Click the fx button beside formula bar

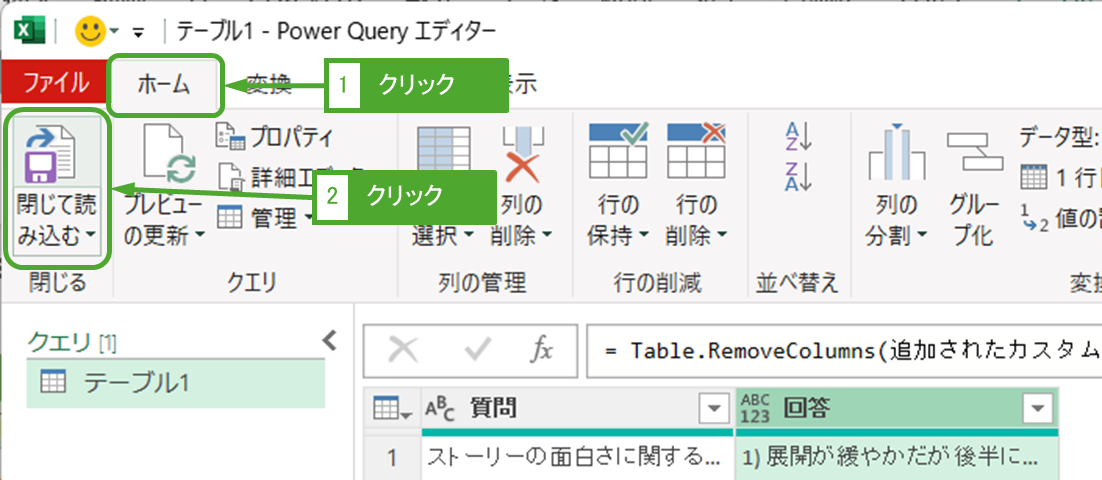pyautogui.click(x=541, y=349)
